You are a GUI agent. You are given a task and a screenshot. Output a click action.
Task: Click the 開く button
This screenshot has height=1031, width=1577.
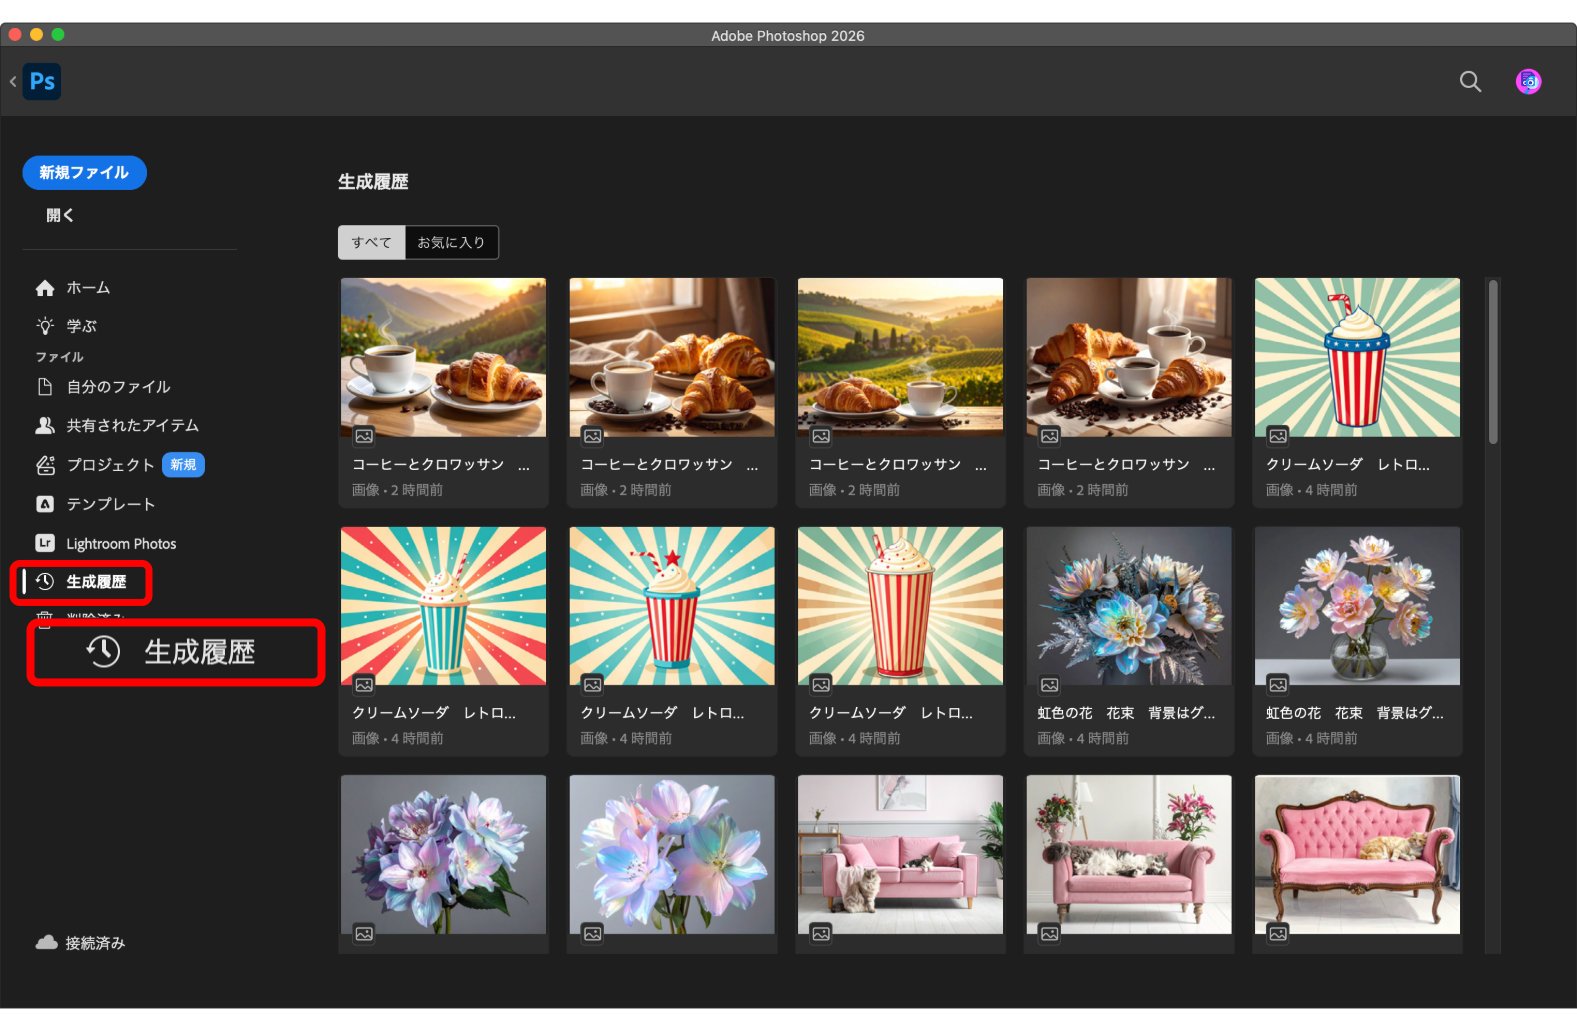pos(60,215)
